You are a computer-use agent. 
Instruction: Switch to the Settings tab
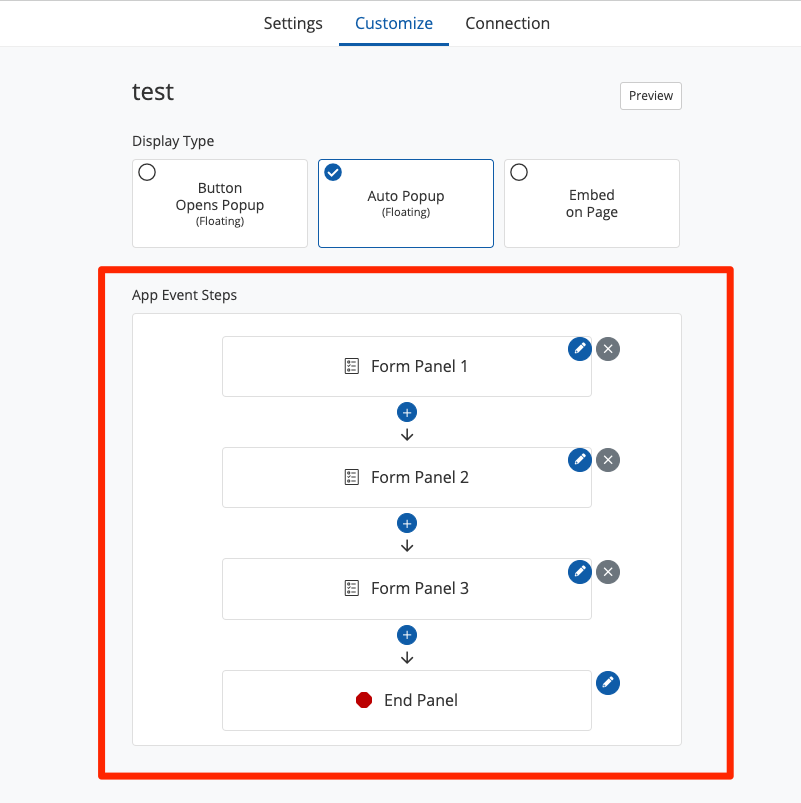pyautogui.click(x=293, y=23)
